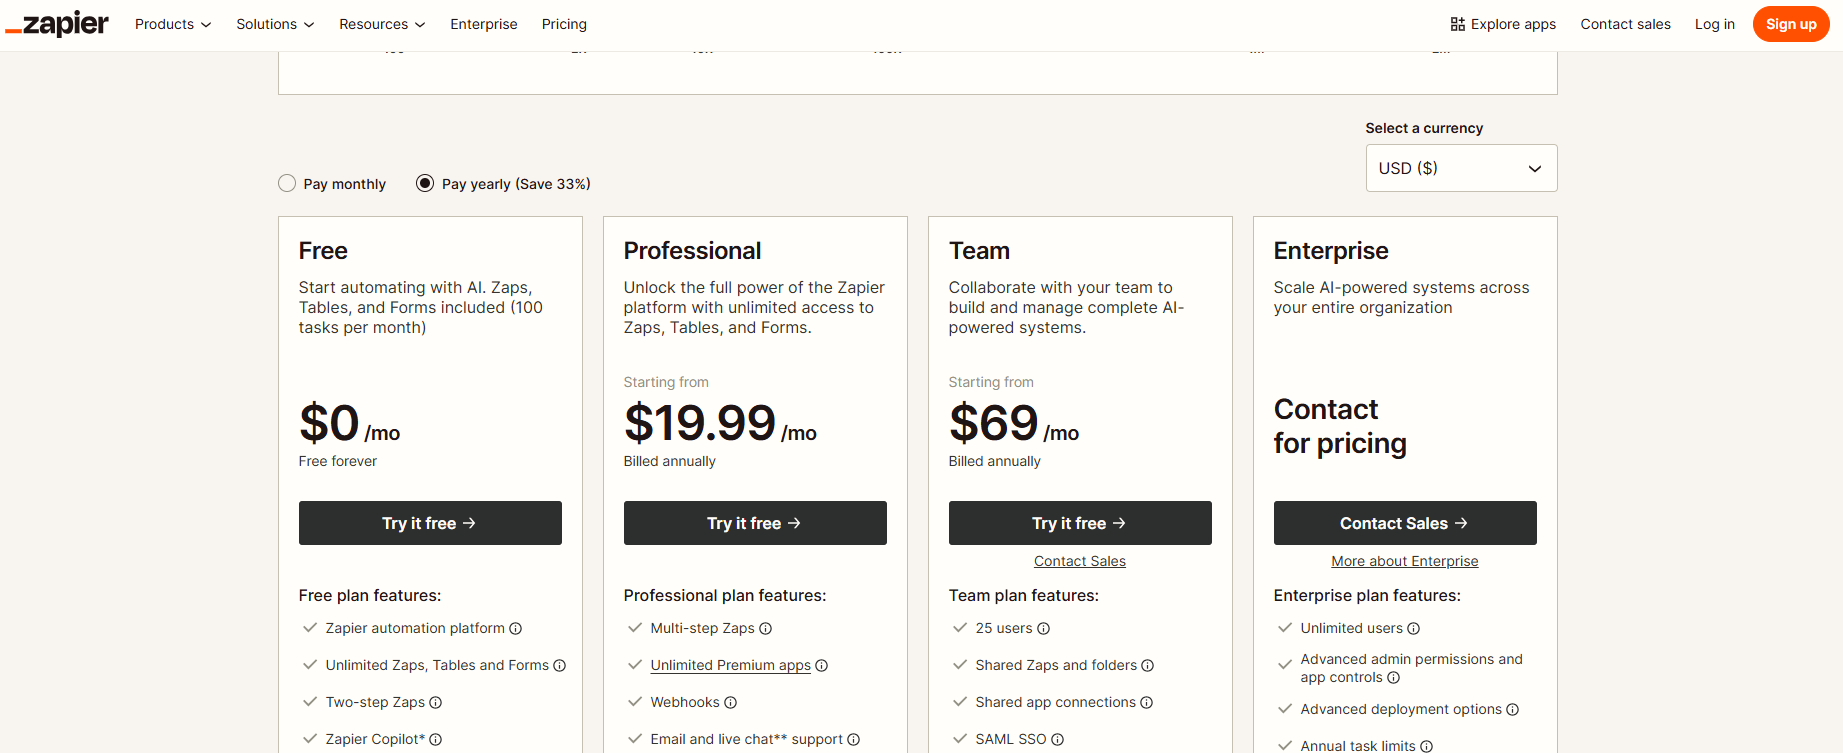Show info for Shared app connections

(1147, 702)
